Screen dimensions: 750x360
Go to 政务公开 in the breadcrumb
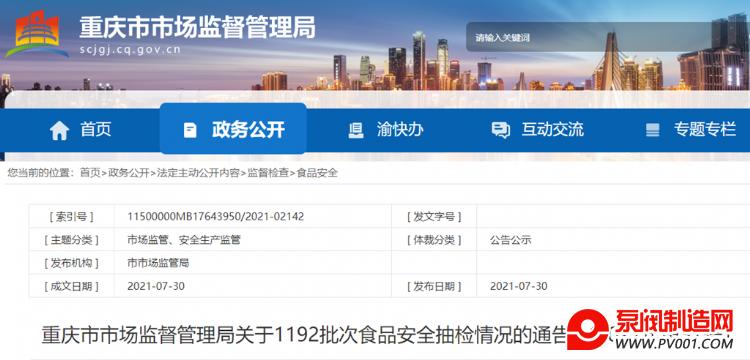(x=129, y=173)
